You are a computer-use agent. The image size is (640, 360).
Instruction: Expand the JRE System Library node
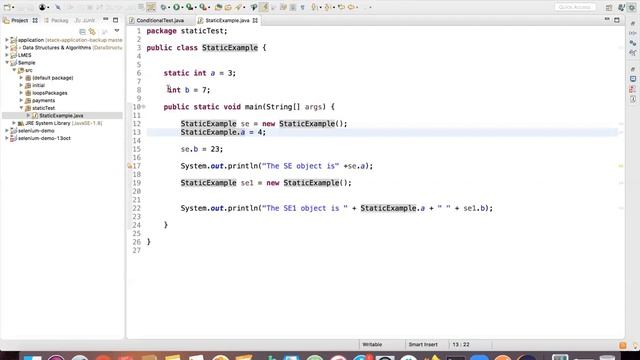tap(14, 123)
